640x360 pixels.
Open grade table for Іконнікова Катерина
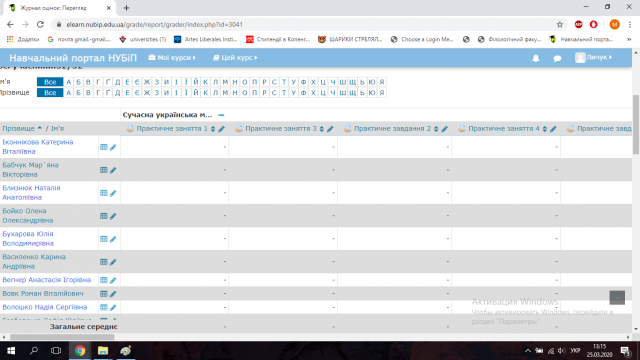[104, 147]
